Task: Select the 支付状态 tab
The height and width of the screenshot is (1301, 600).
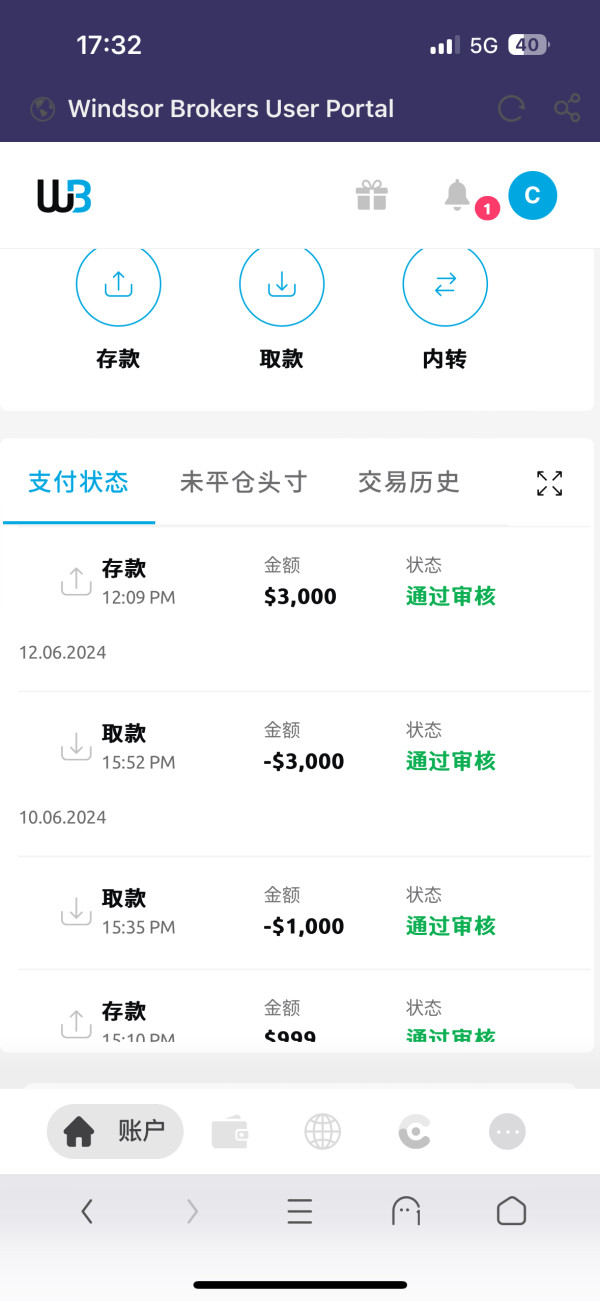Action: click(x=79, y=482)
